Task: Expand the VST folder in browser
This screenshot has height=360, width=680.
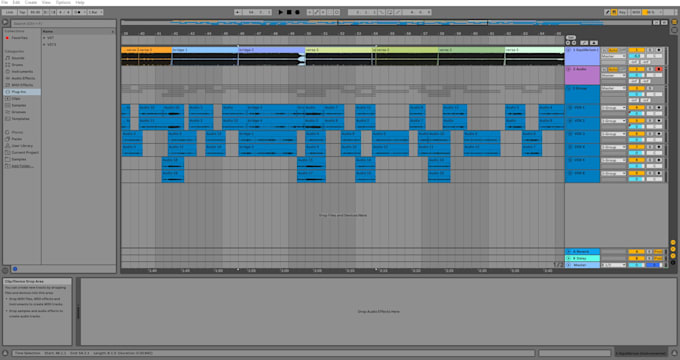Action: point(44,38)
